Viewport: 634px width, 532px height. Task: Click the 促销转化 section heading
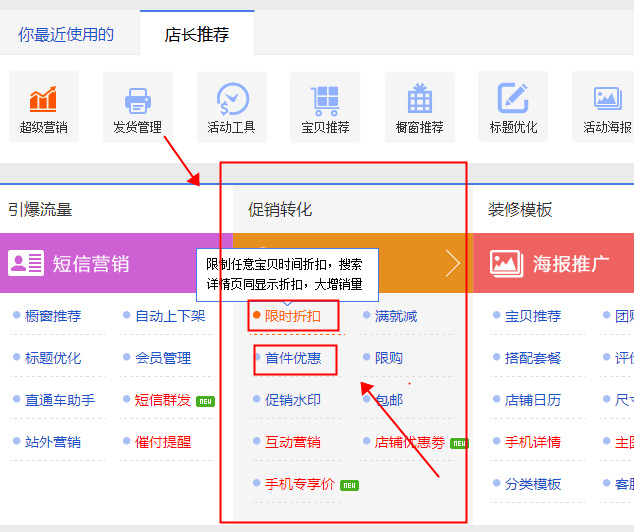coord(280,209)
